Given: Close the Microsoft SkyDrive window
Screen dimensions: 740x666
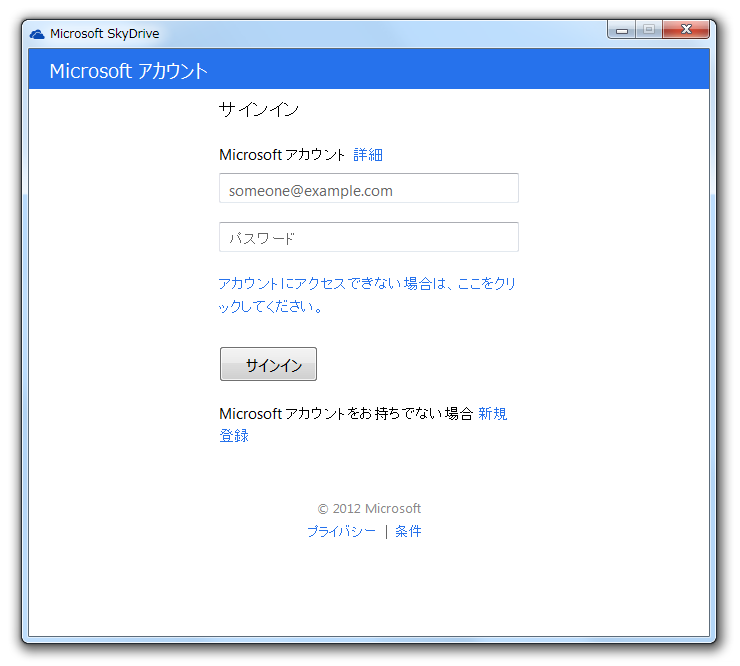Looking at the screenshot, I should click(x=686, y=30).
